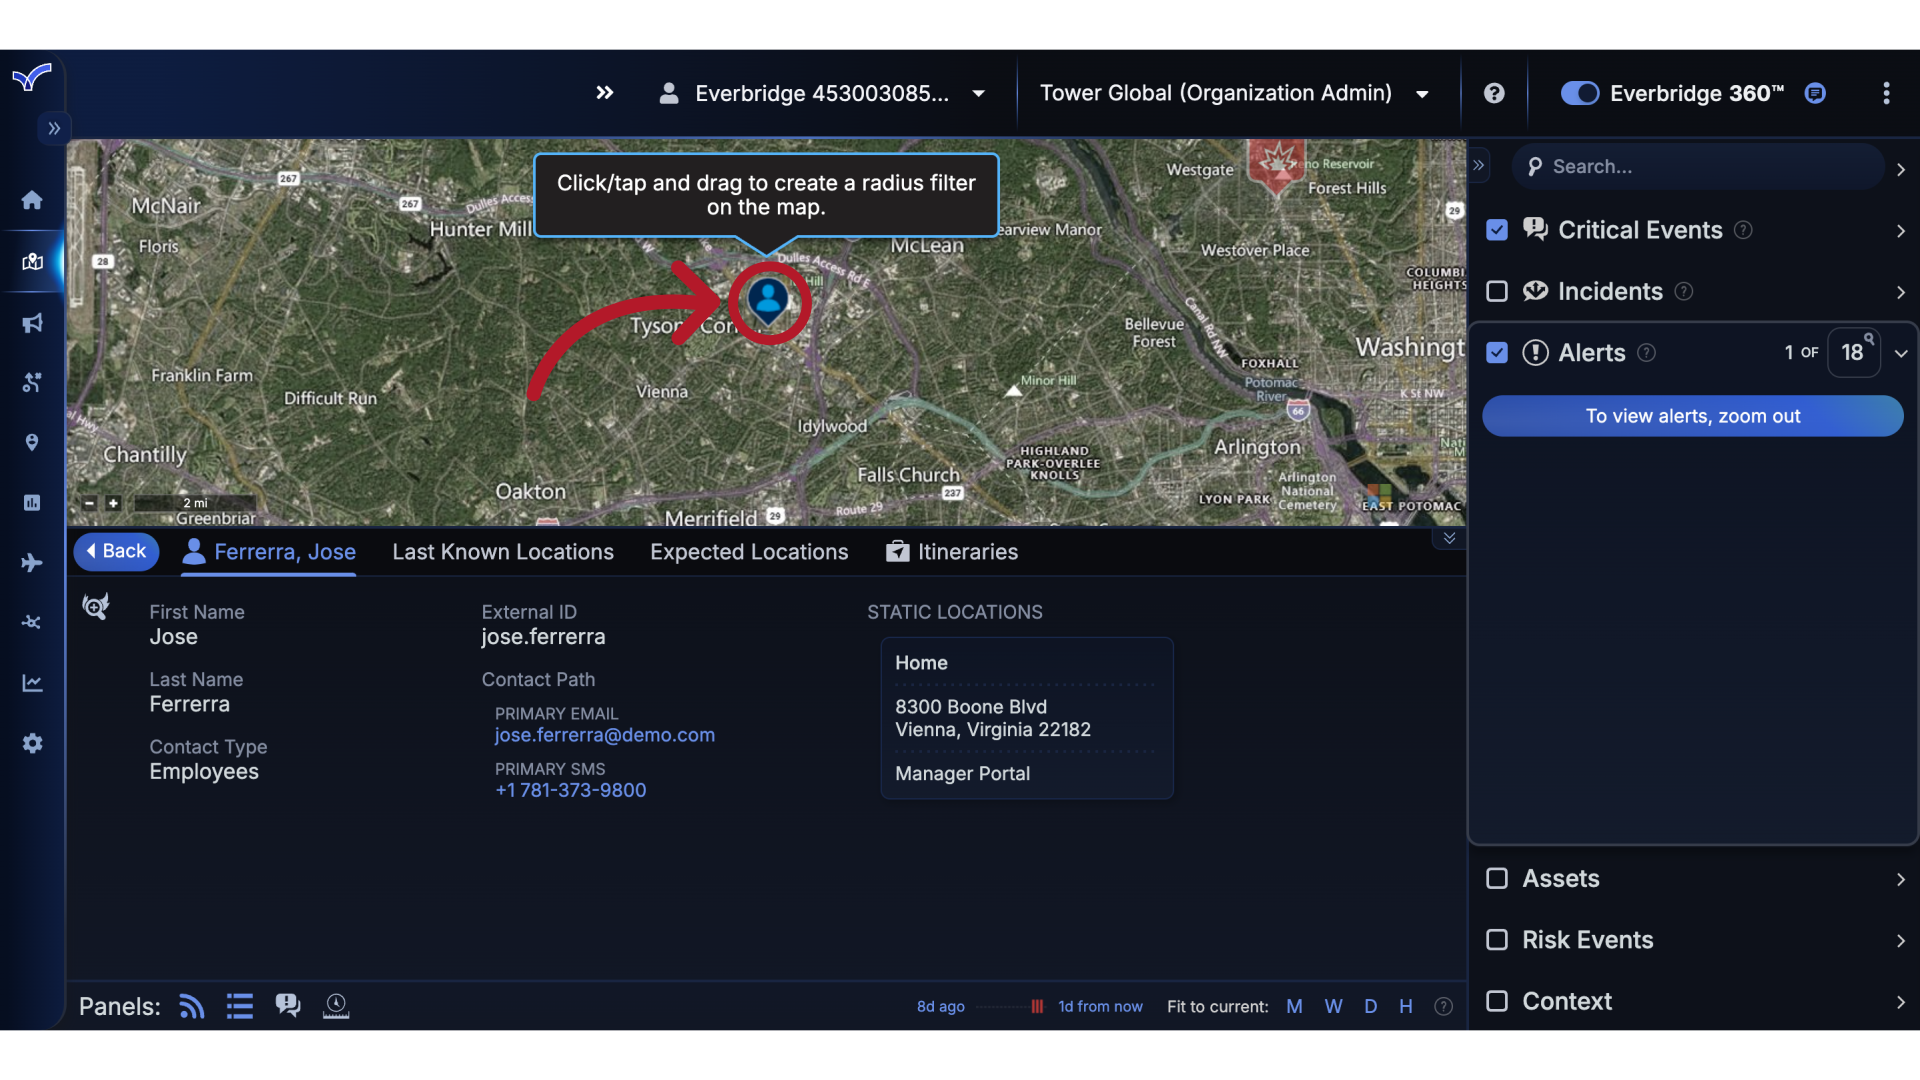Enable the Incidents layer checkbox
Viewport: 1920px width, 1080px height.
coord(1497,291)
